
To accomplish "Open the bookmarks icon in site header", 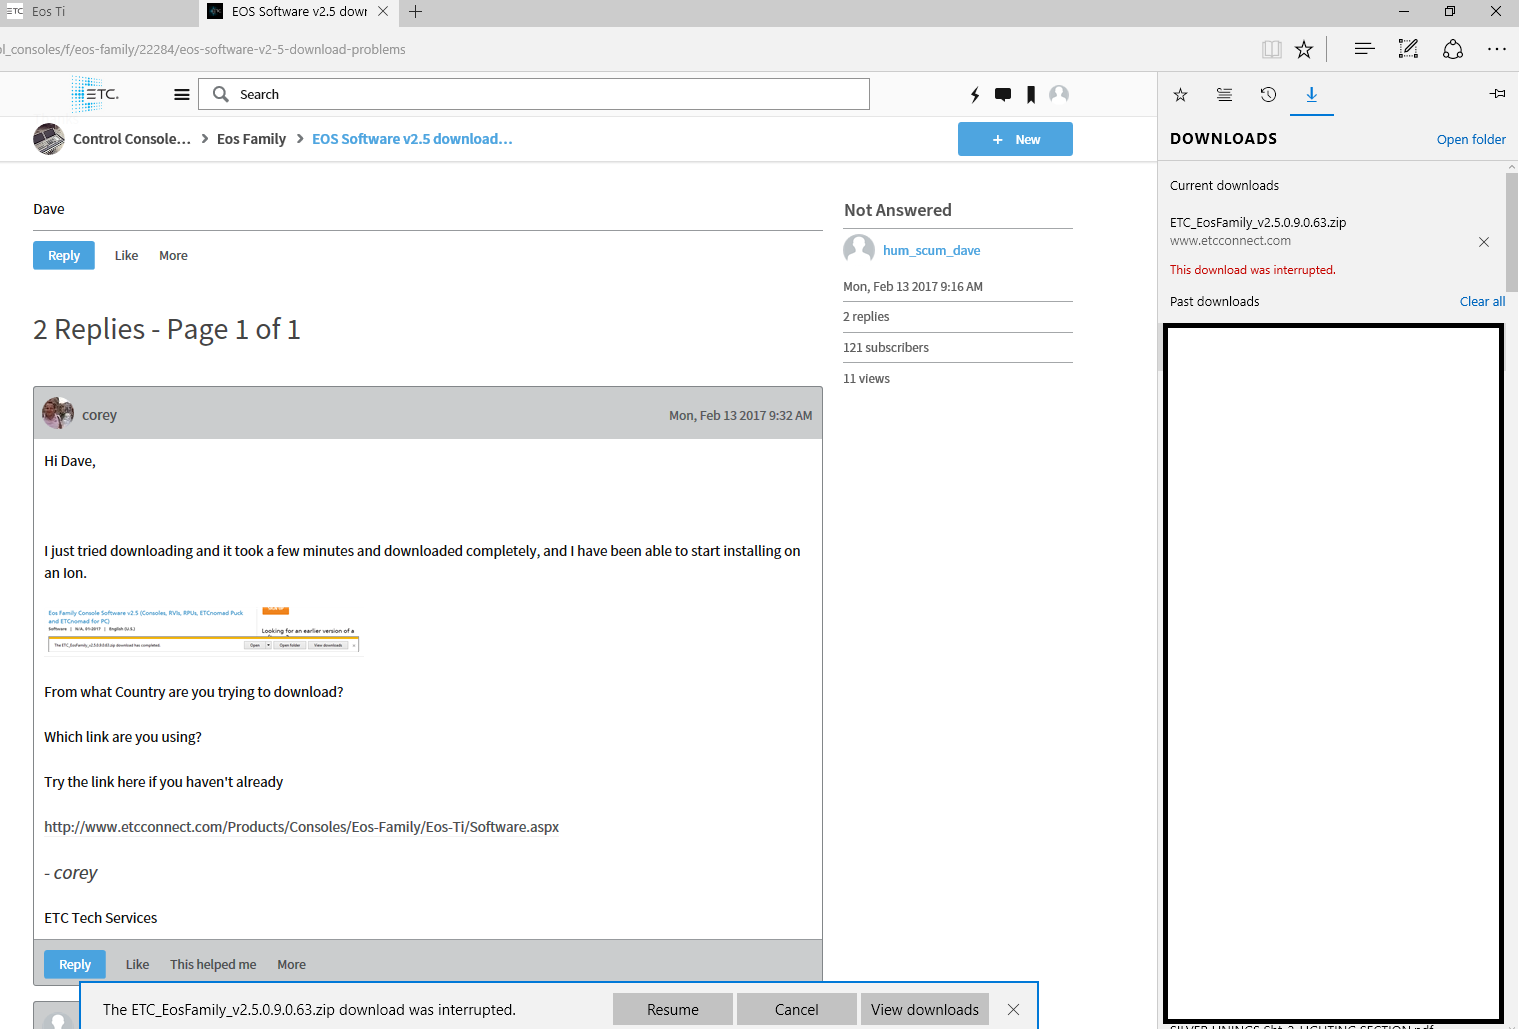I will click(1031, 94).
